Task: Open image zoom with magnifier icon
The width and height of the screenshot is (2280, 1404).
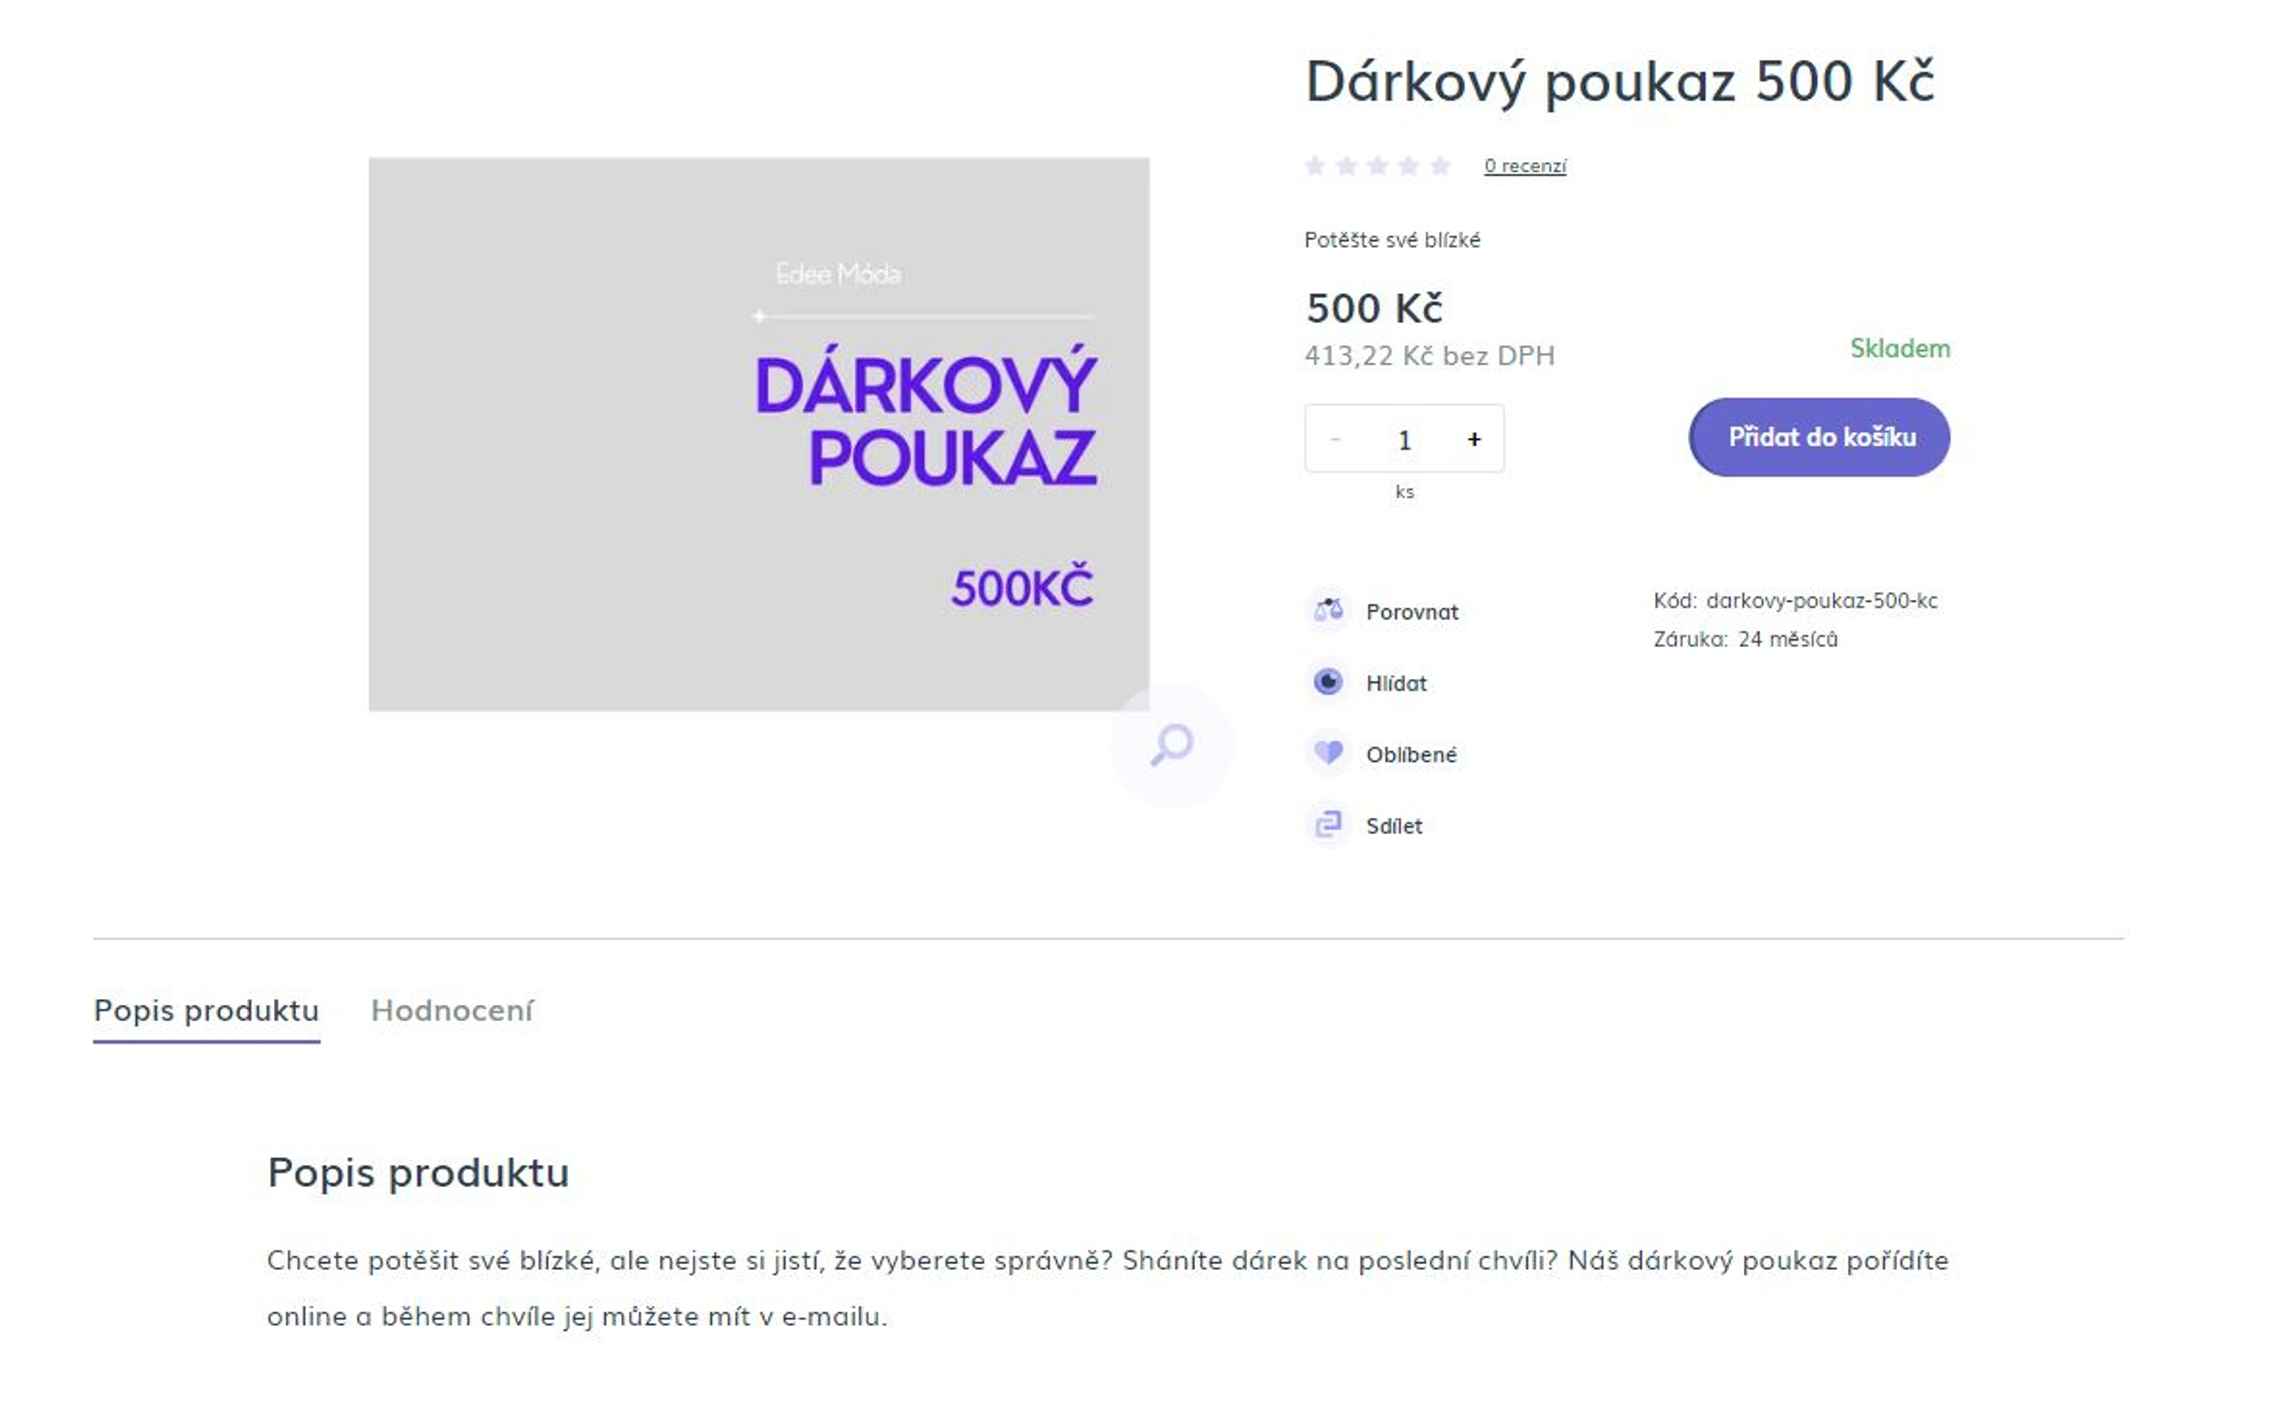Action: [x=1172, y=745]
